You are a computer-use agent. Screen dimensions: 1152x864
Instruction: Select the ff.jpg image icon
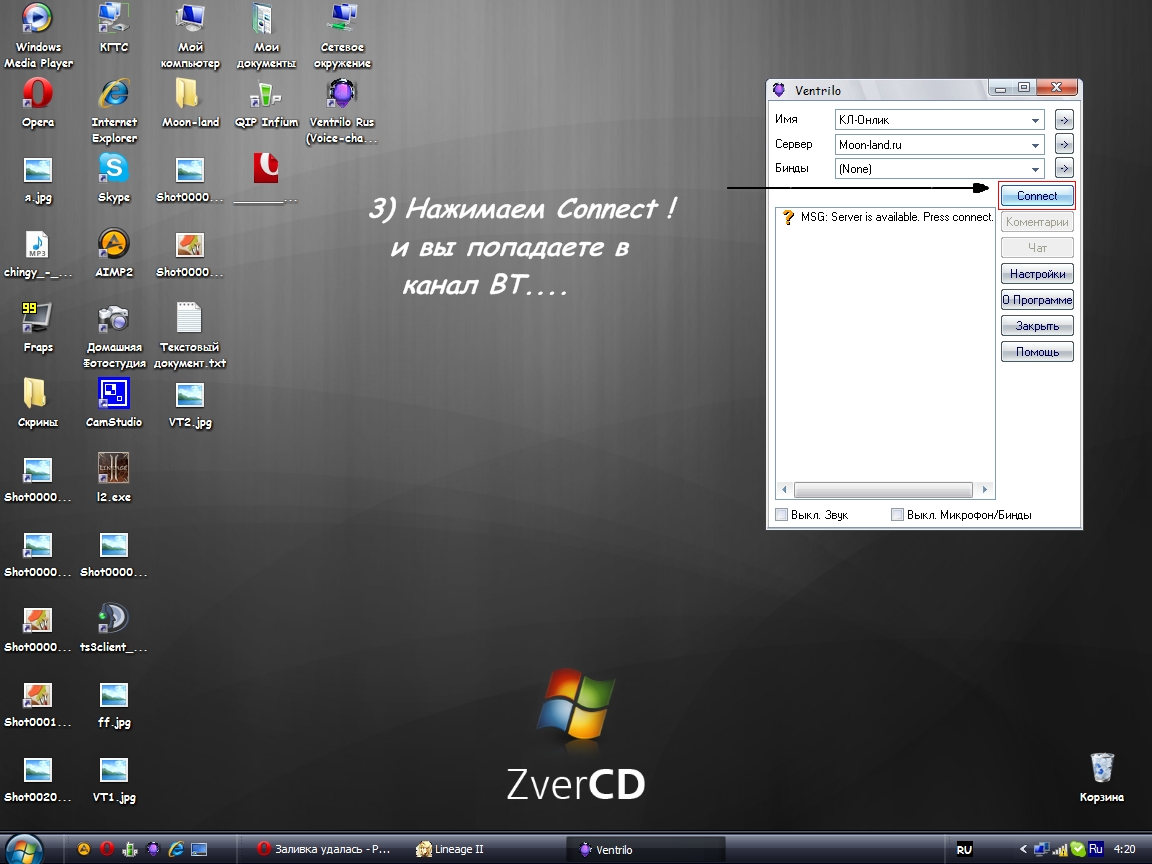114,705
